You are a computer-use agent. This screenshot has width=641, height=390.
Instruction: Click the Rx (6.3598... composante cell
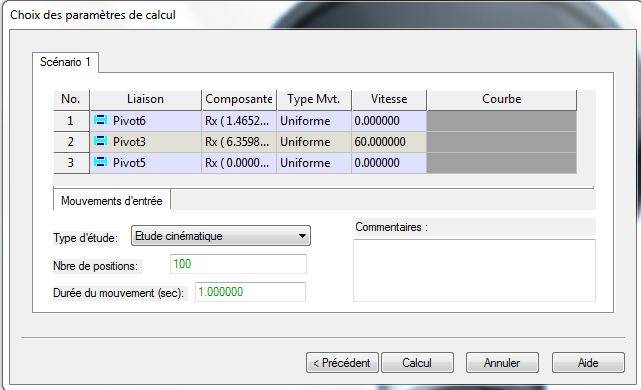[x=239, y=142]
